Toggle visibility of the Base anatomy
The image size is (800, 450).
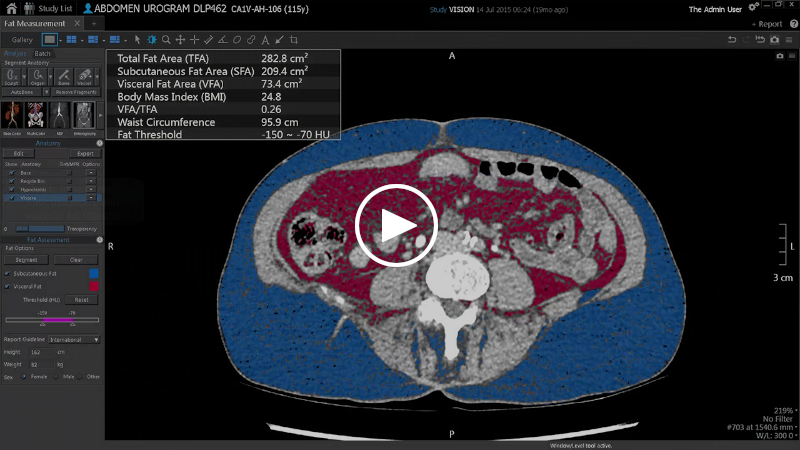pos(12,173)
